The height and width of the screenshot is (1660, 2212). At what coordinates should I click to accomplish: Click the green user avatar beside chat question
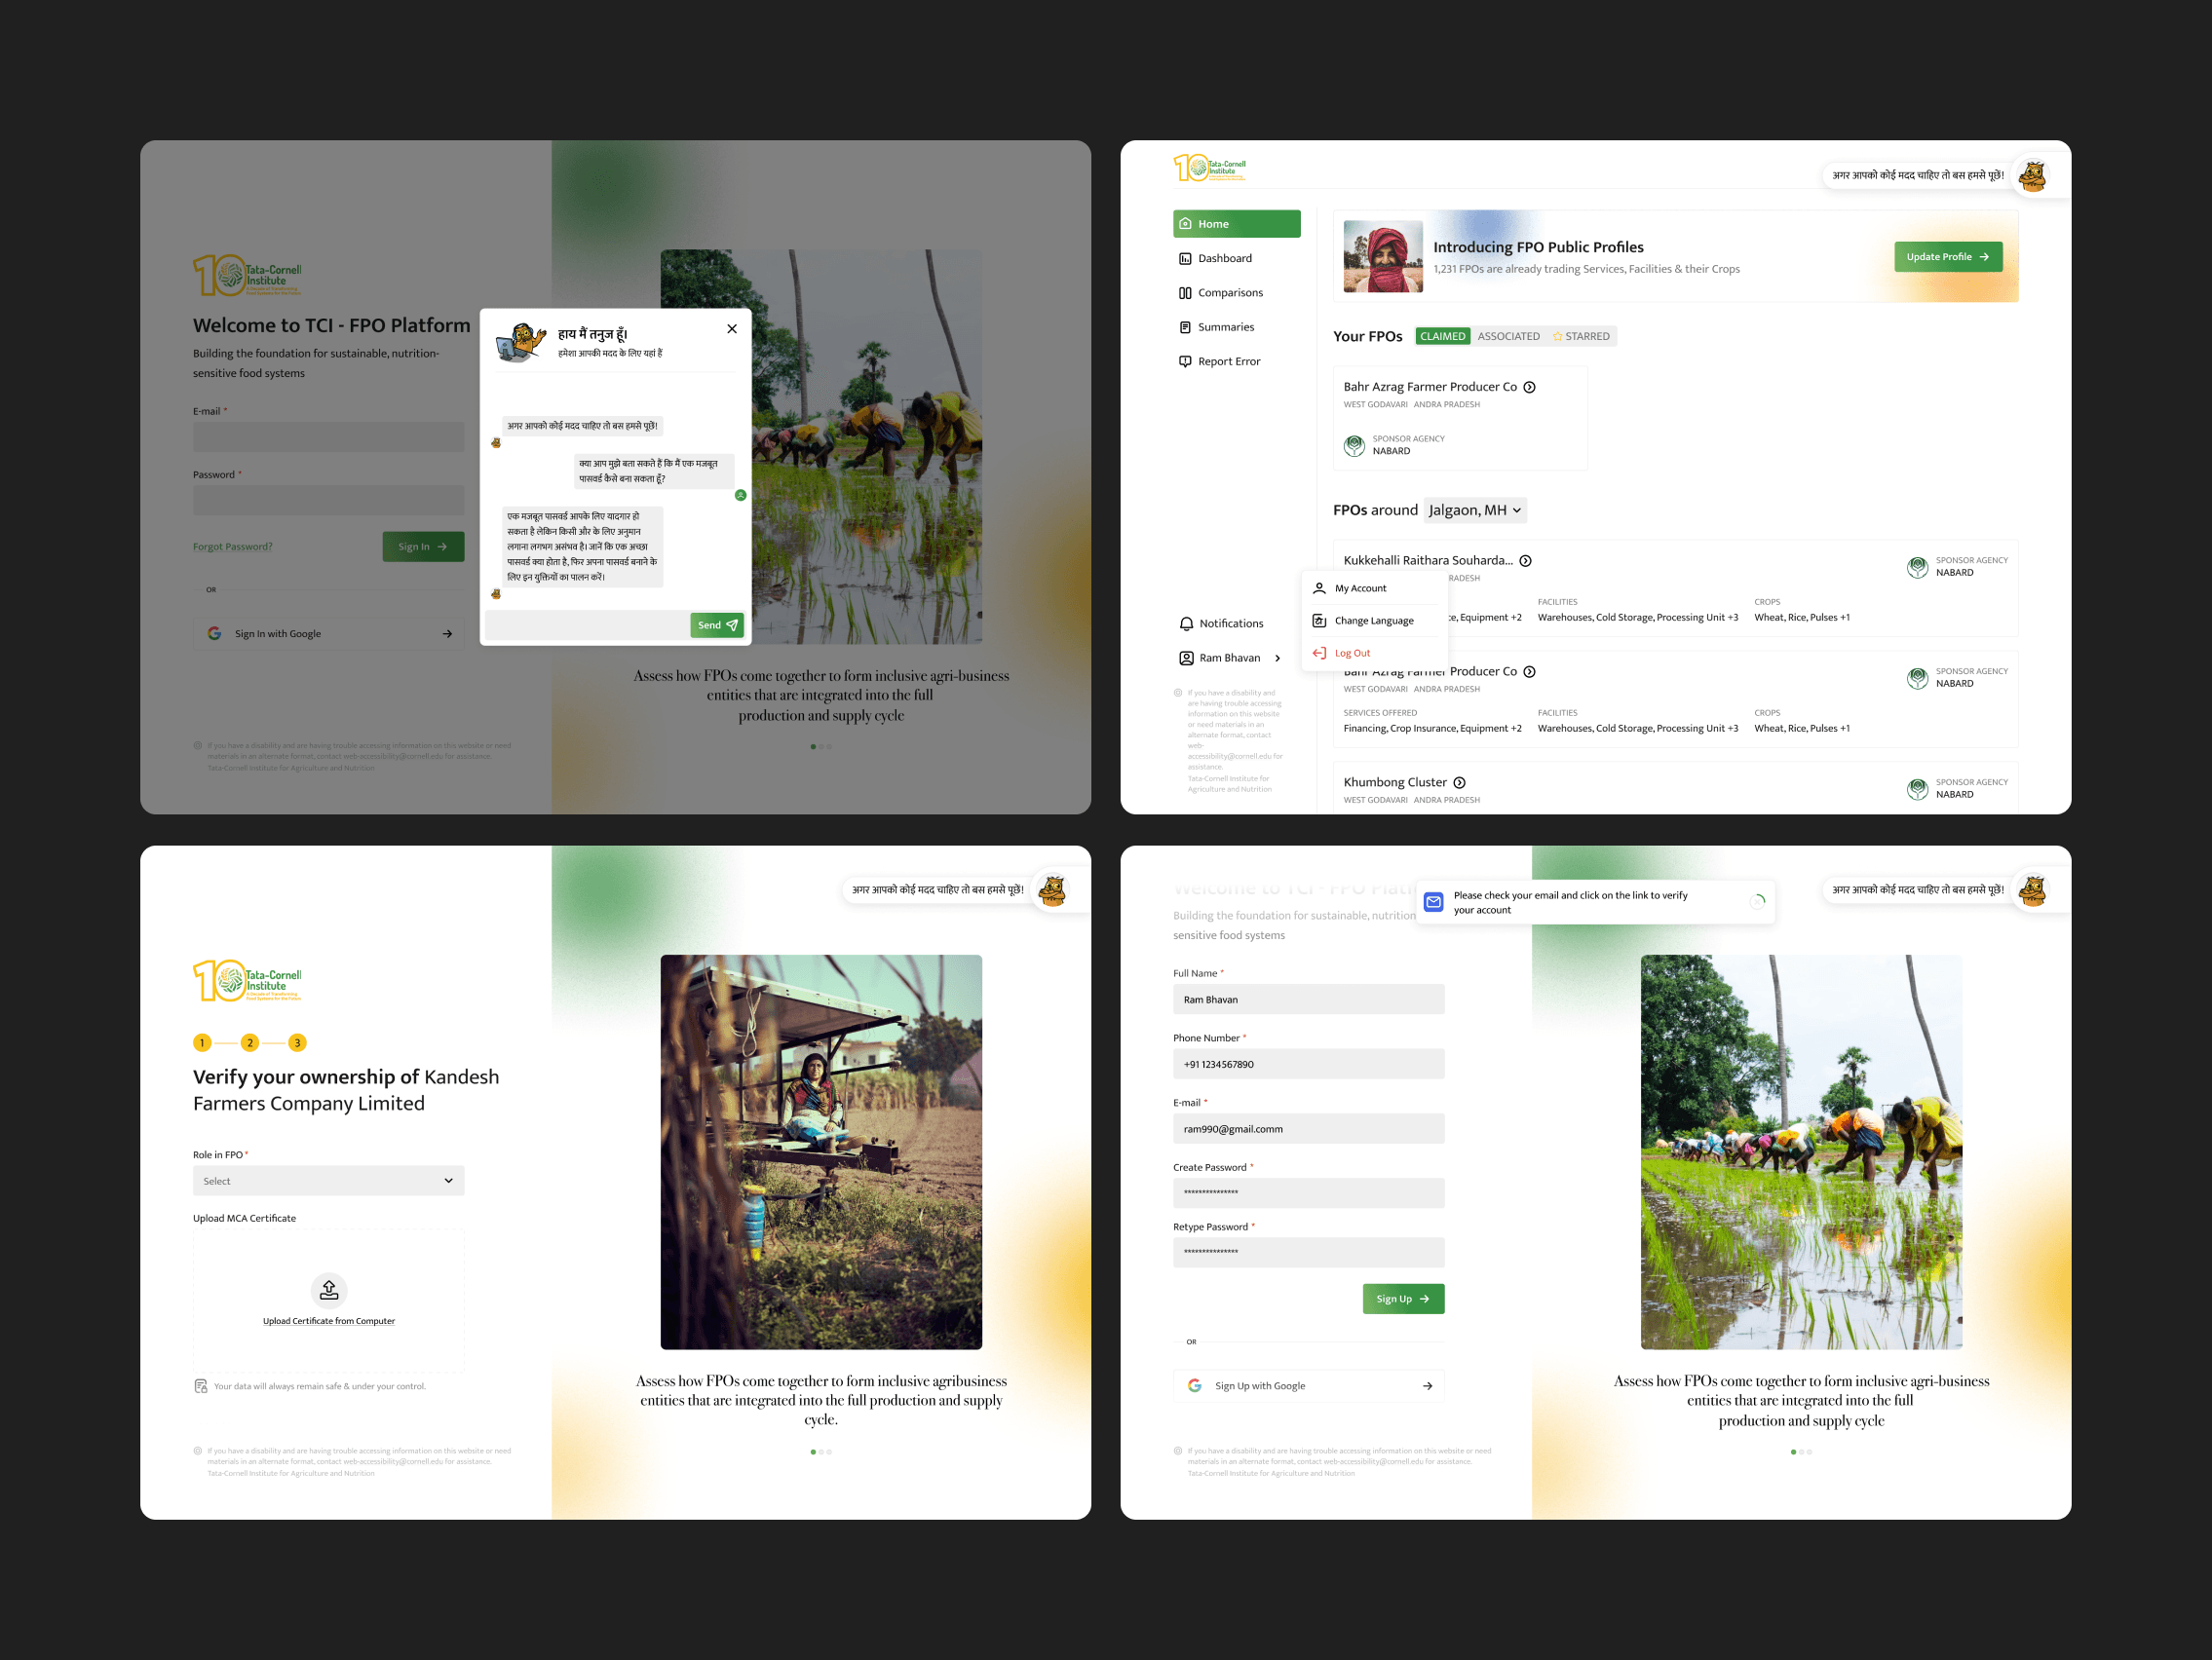(x=741, y=495)
